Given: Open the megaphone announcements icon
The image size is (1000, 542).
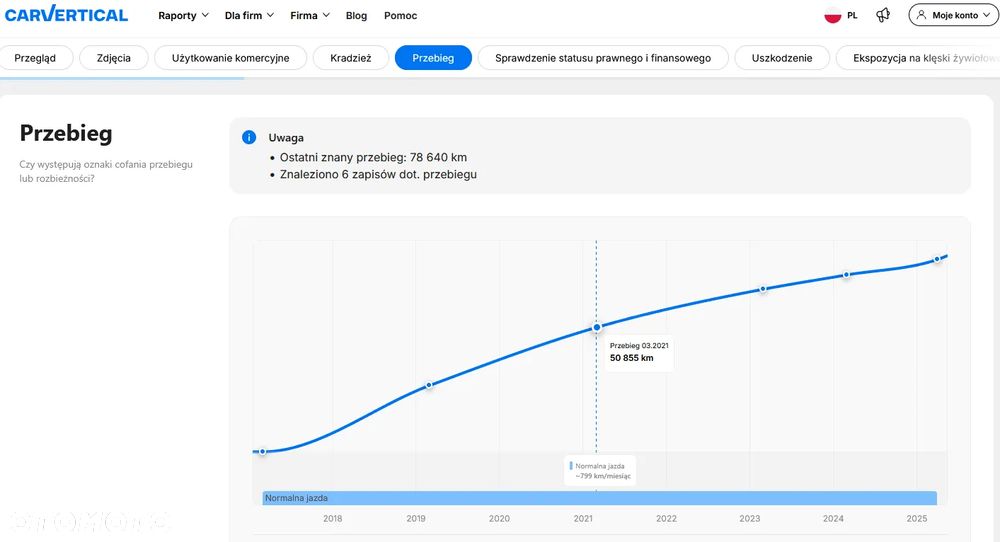Looking at the screenshot, I should 883,15.
